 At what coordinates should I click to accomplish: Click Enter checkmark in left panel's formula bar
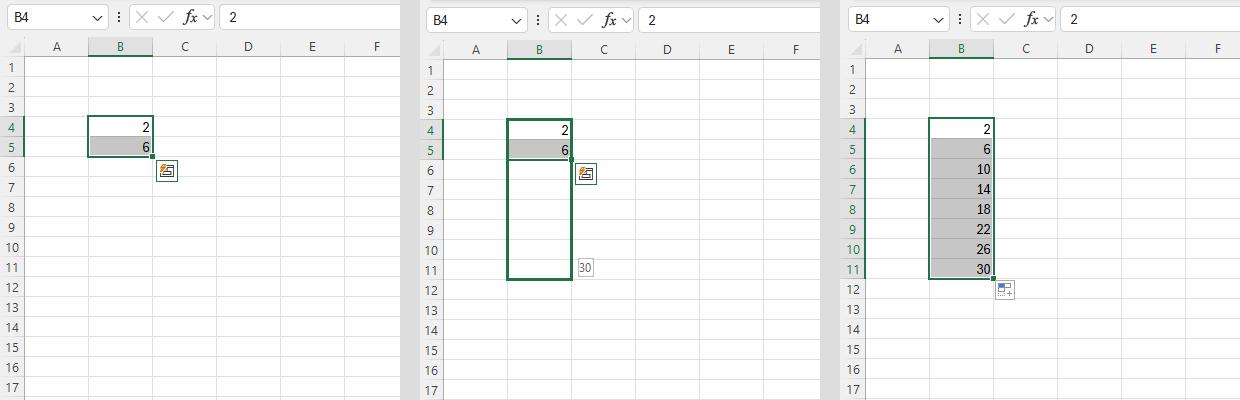click(x=165, y=18)
